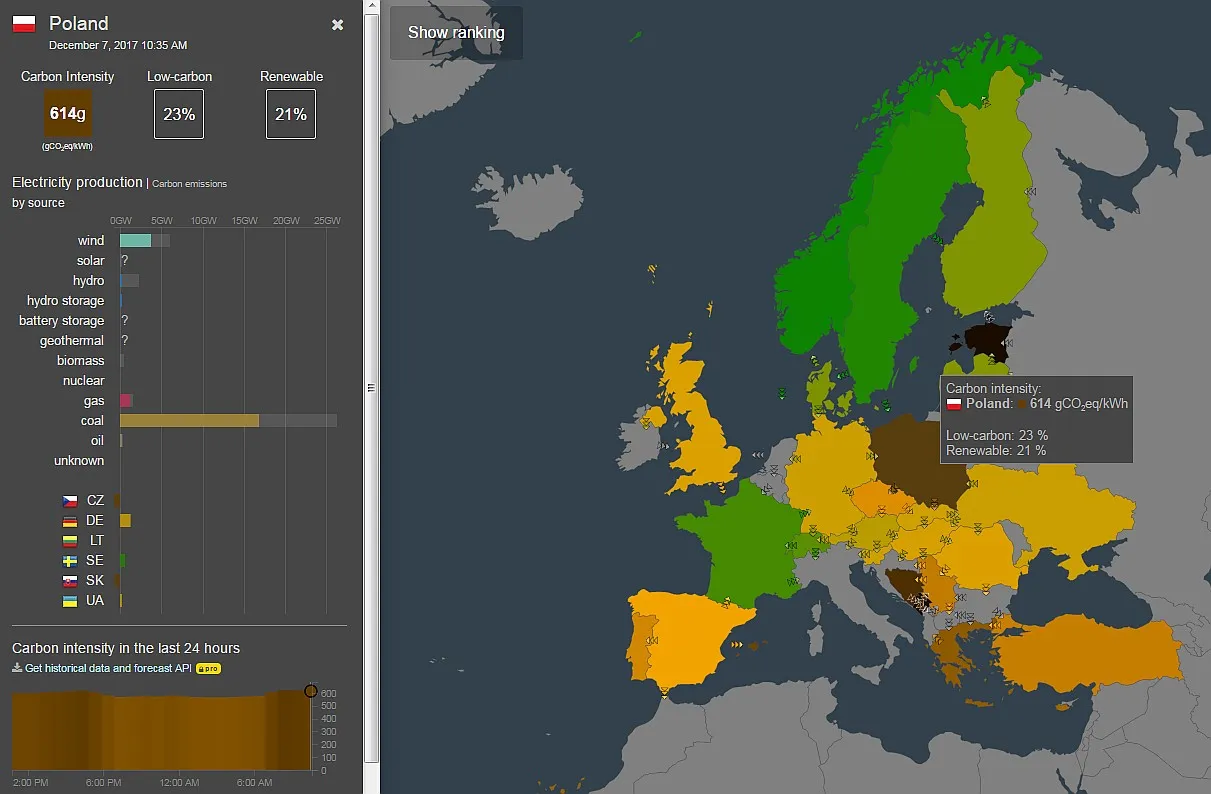This screenshot has height=794, width=1211.
Task: Click the DE flag icon in the exchange list
Action: (x=69, y=520)
